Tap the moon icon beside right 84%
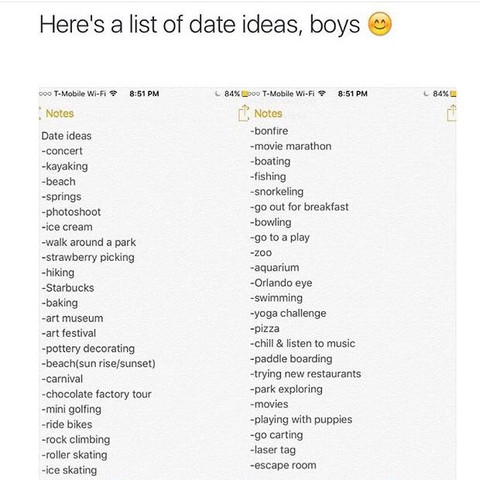480x480 pixels. point(426,94)
